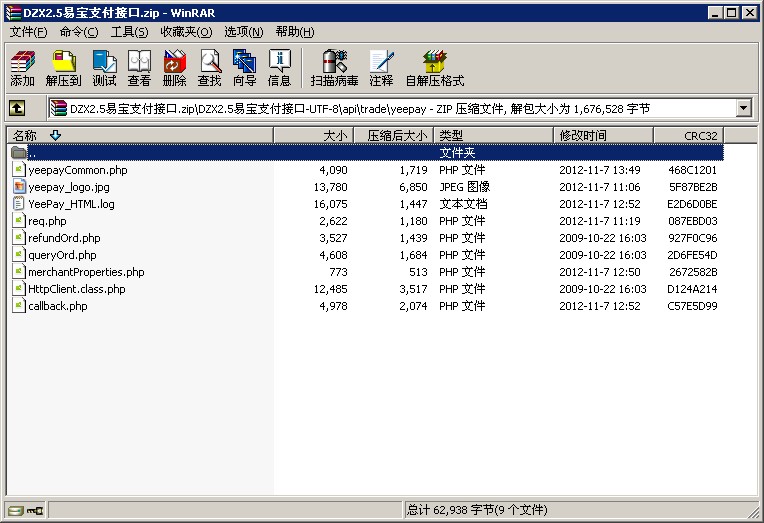Select the callback.php file icon
Viewport: 764px width, 523px height.
pyautogui.click(x=19, y=306)
